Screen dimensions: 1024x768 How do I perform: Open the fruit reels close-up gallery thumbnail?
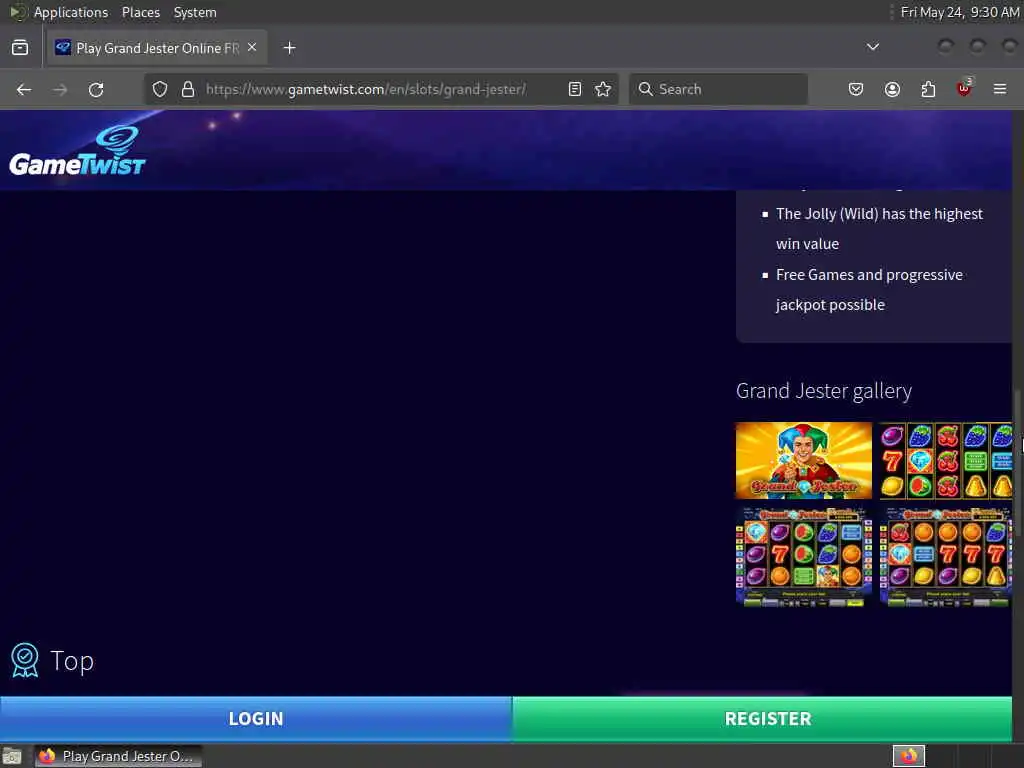946,460
